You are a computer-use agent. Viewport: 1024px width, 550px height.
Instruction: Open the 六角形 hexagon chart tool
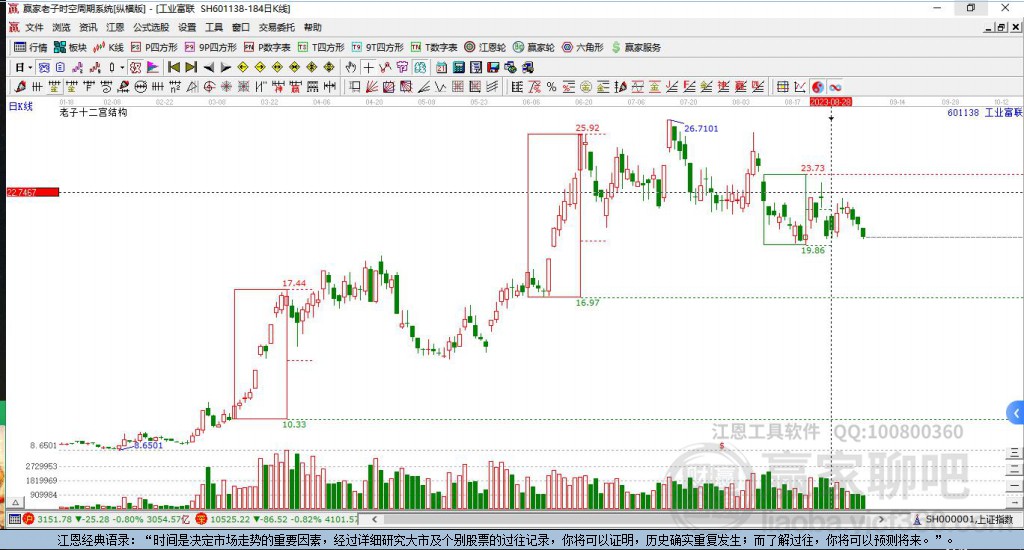[583, 47]
